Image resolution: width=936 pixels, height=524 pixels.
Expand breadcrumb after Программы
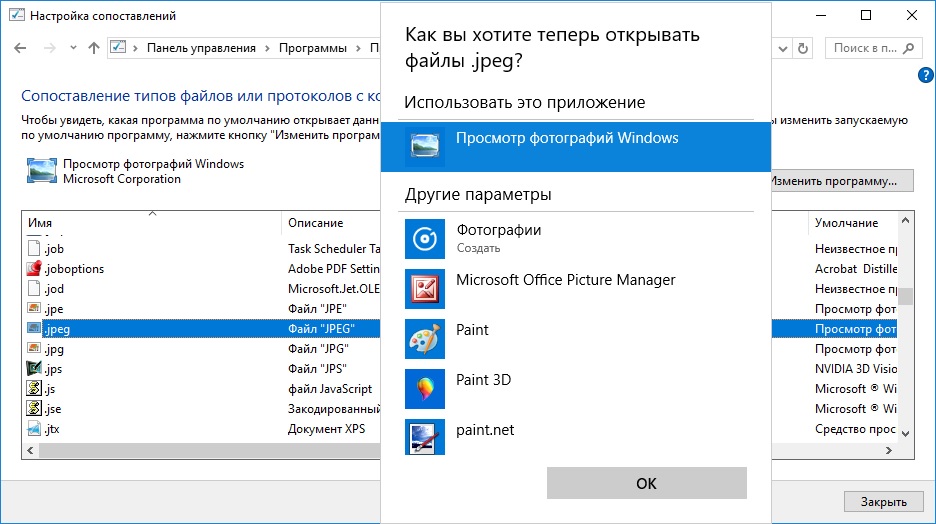[358, 48]
